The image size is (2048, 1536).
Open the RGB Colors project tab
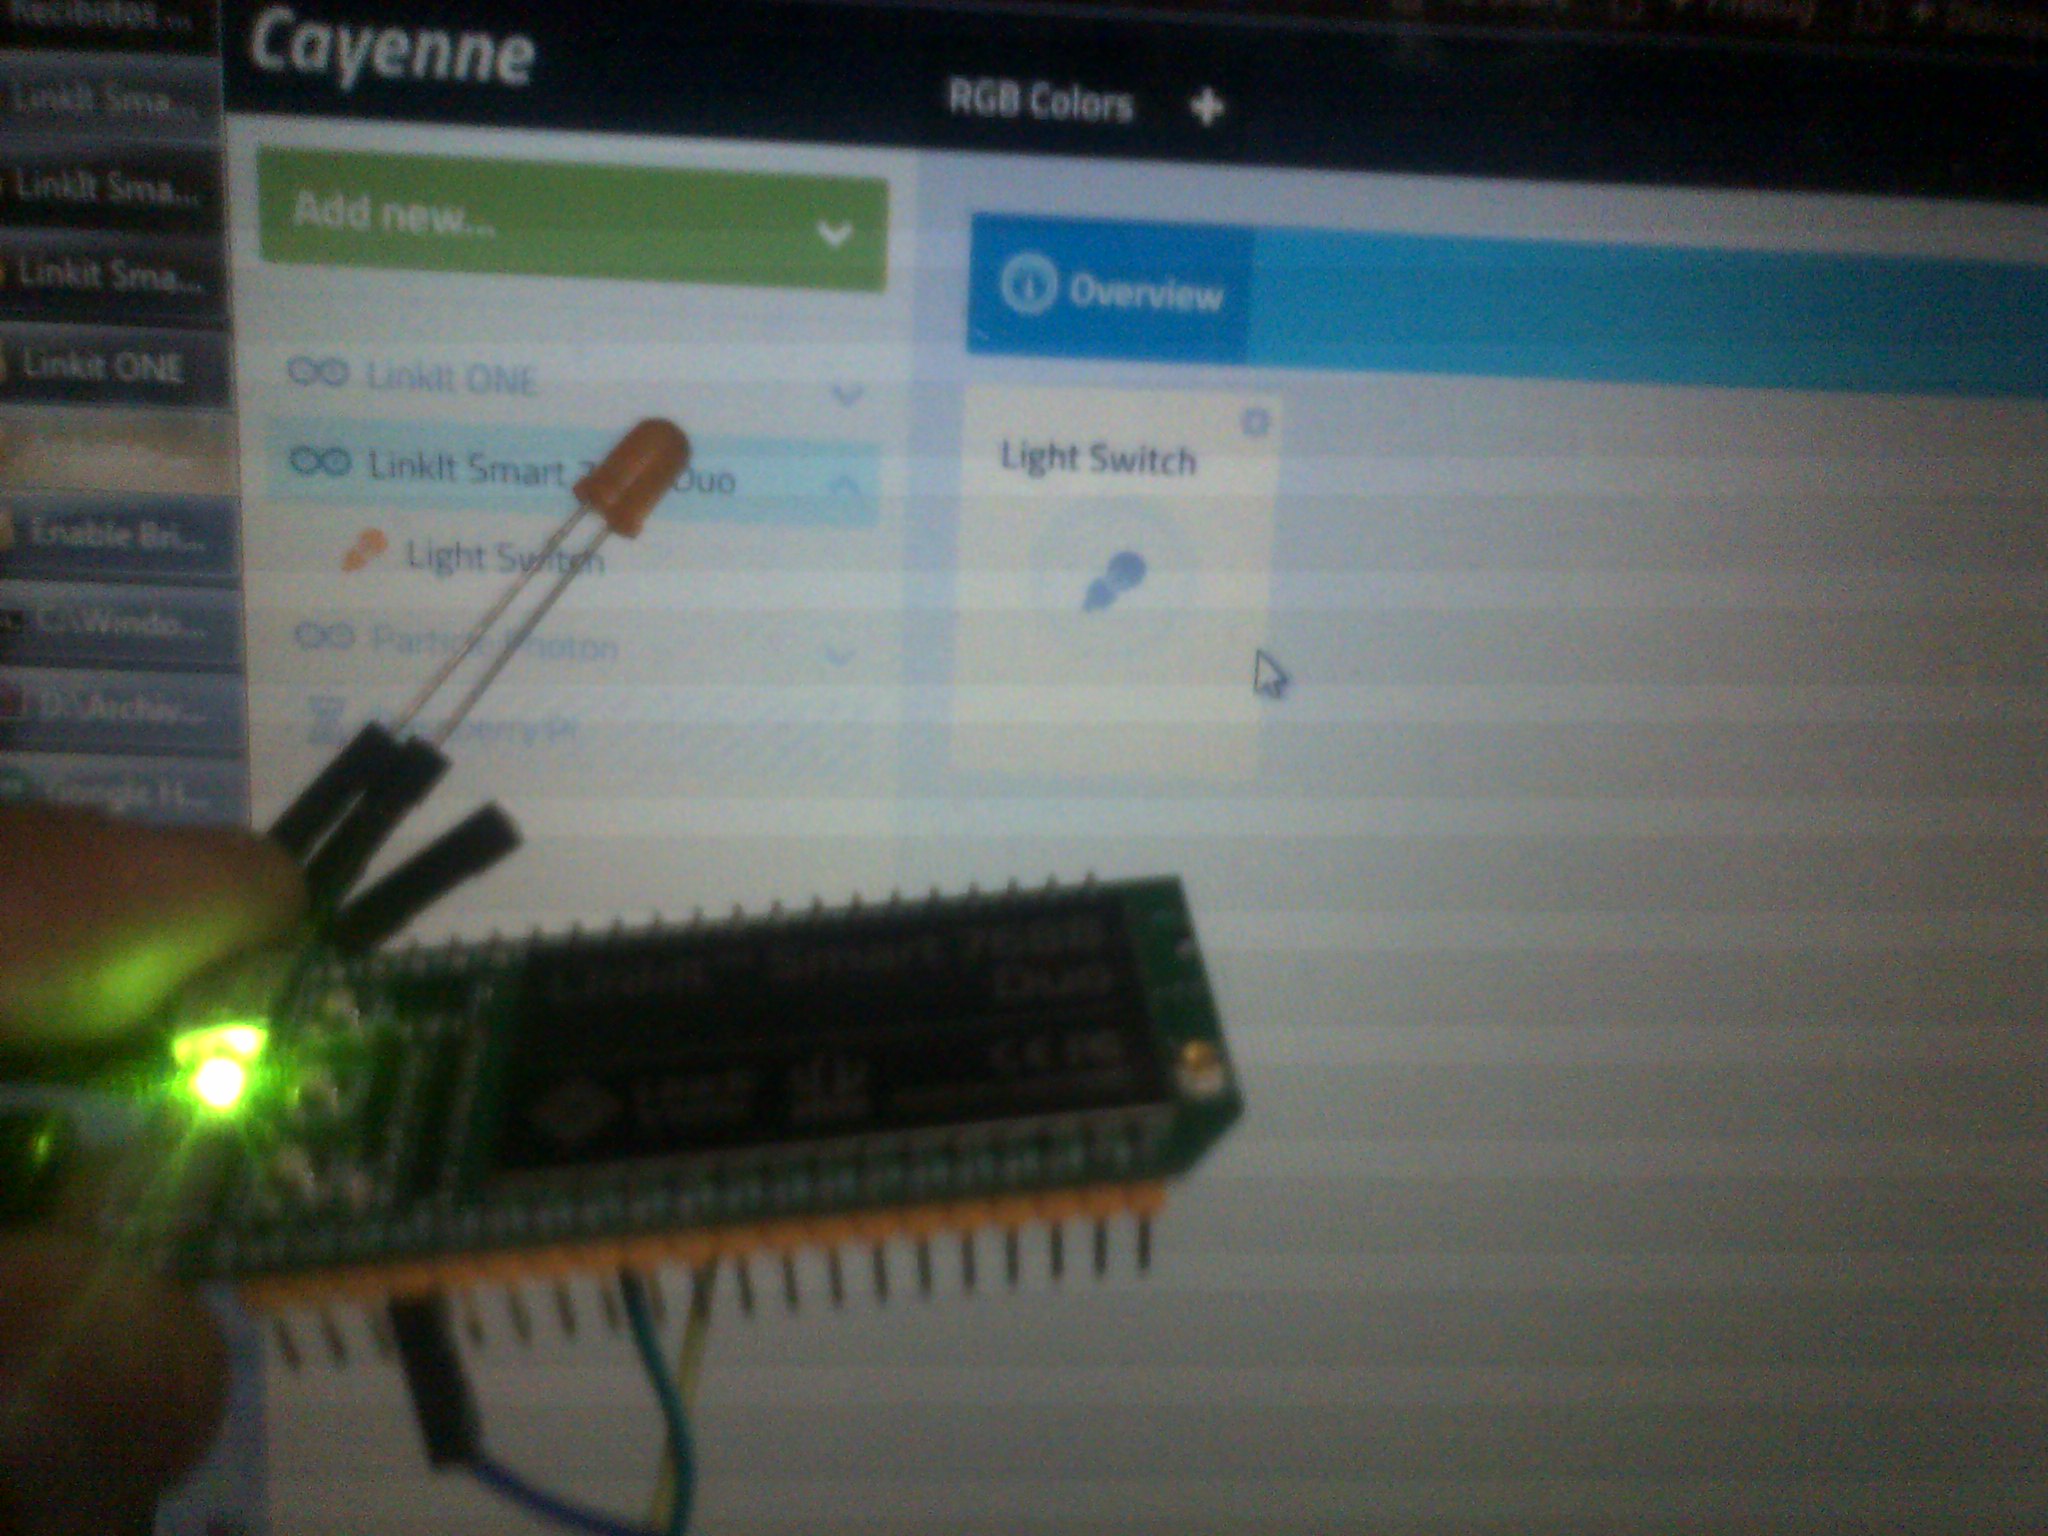pos(1040,103)
